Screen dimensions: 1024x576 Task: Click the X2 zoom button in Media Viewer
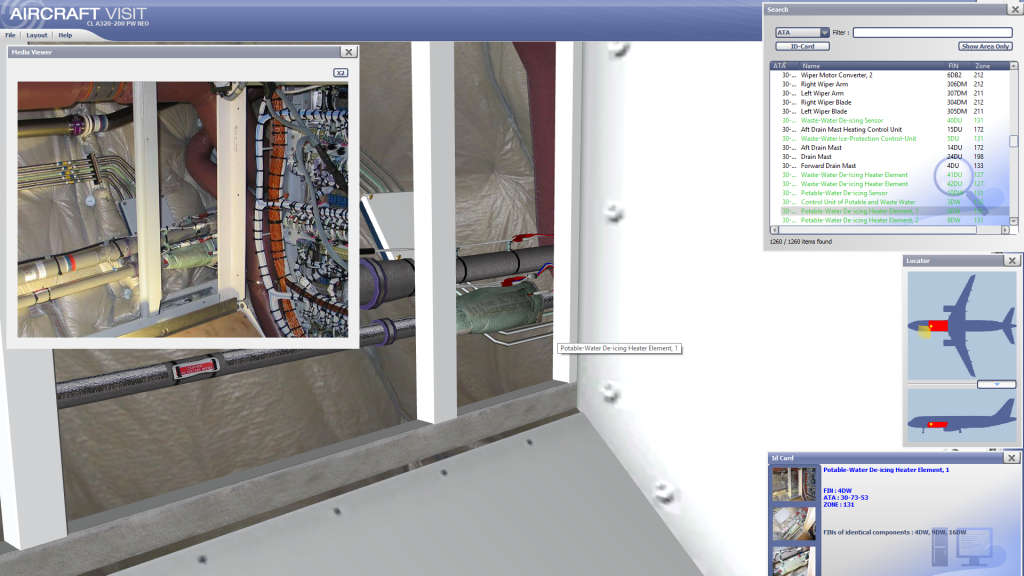tap(340, 73)
